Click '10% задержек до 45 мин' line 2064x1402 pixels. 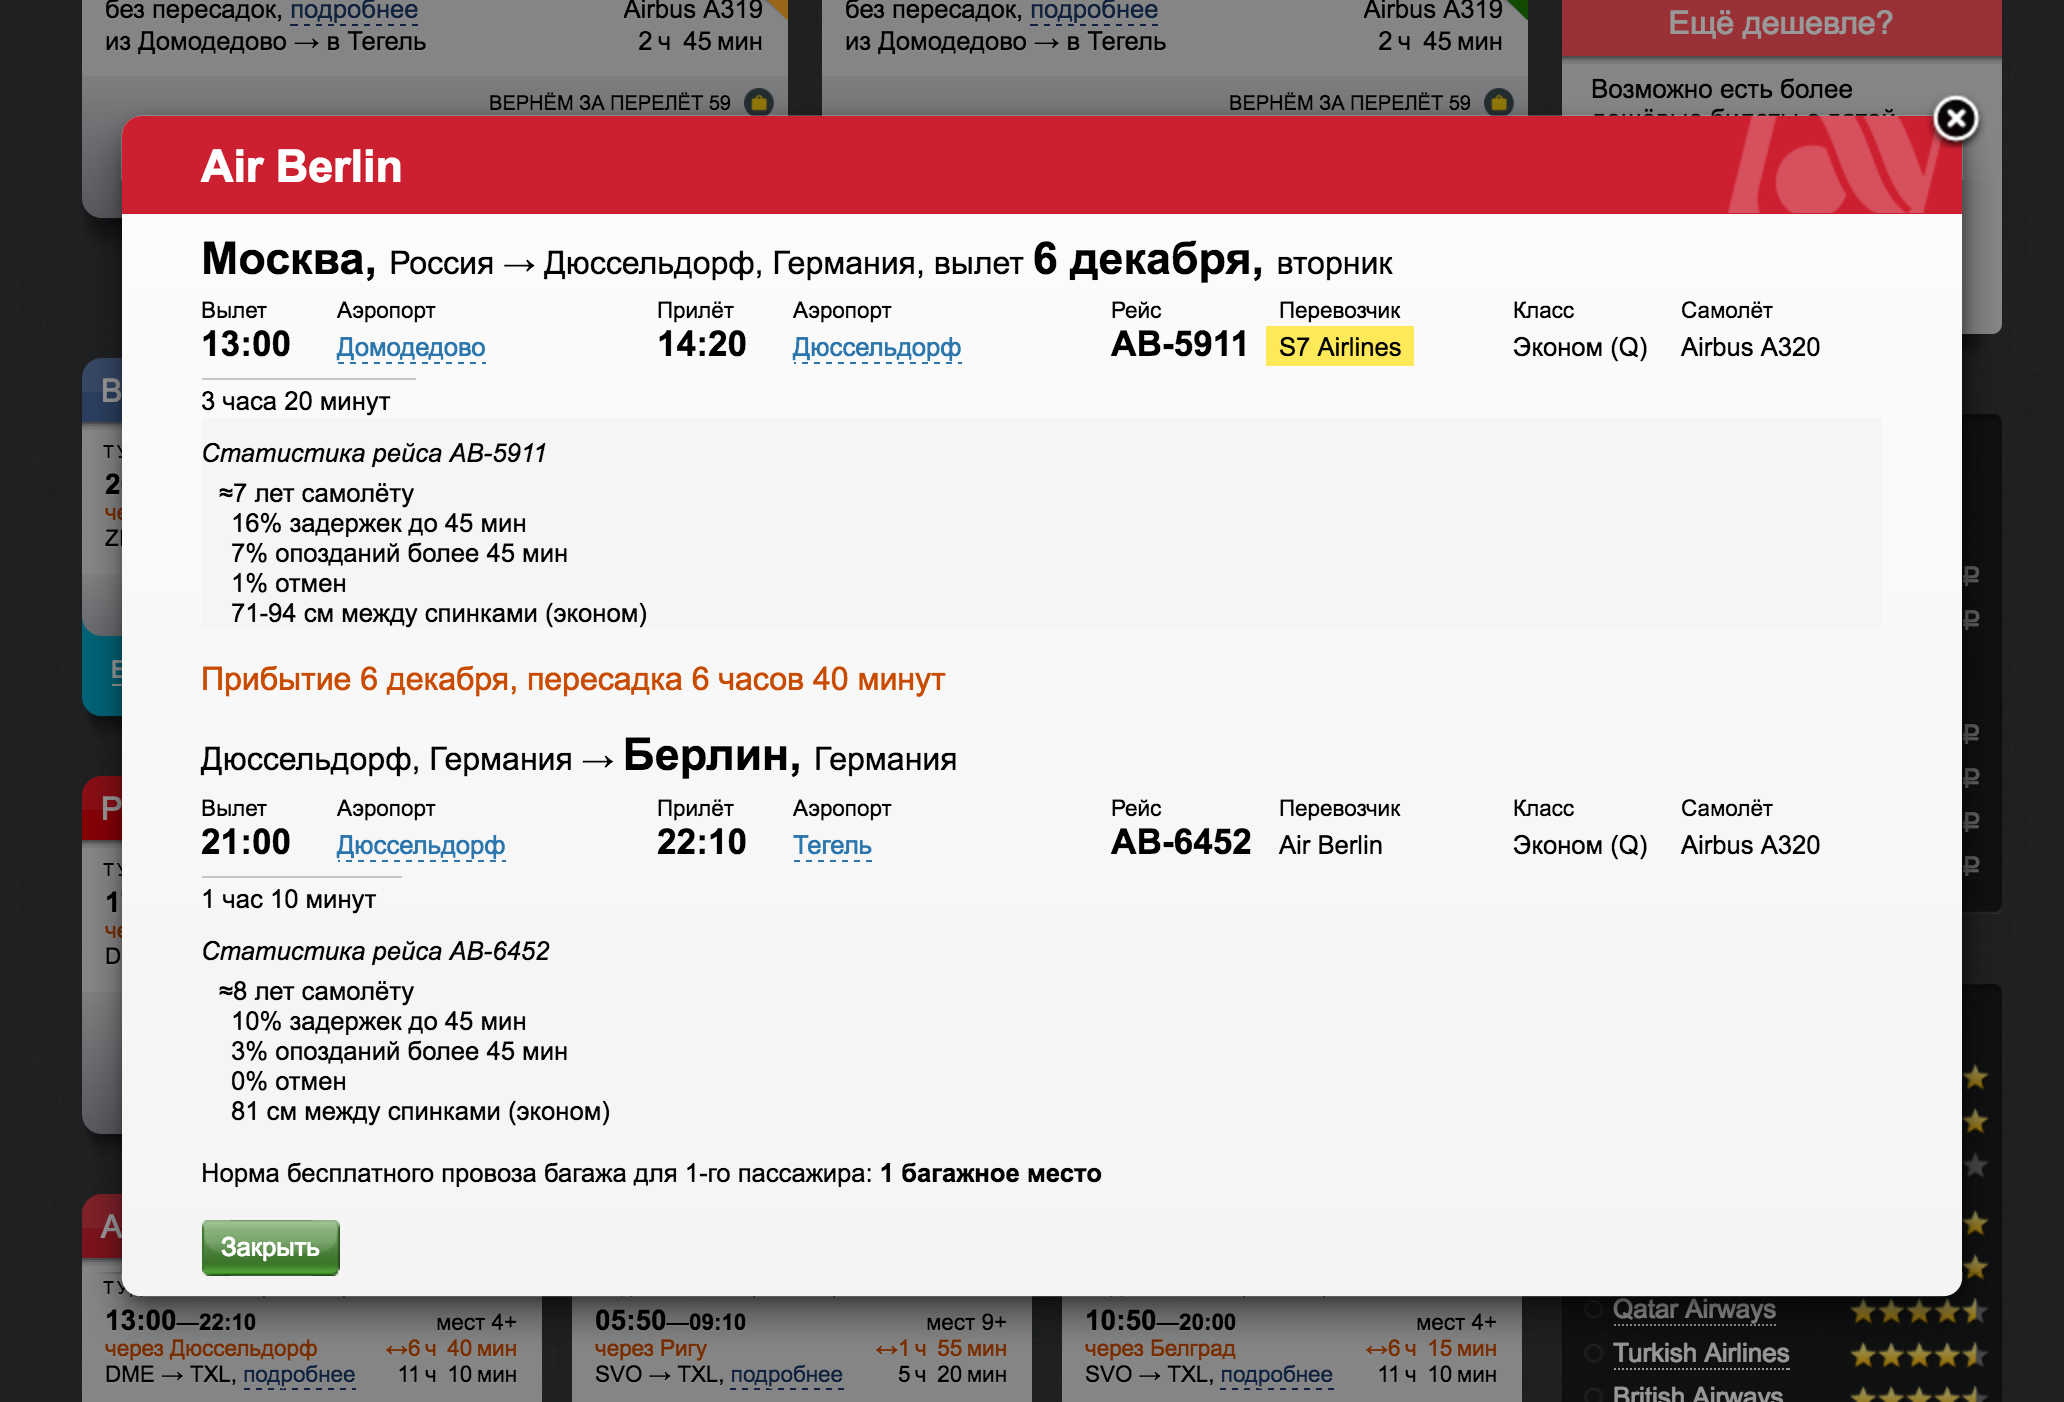pyautogui.click(x=378, y=1022)
